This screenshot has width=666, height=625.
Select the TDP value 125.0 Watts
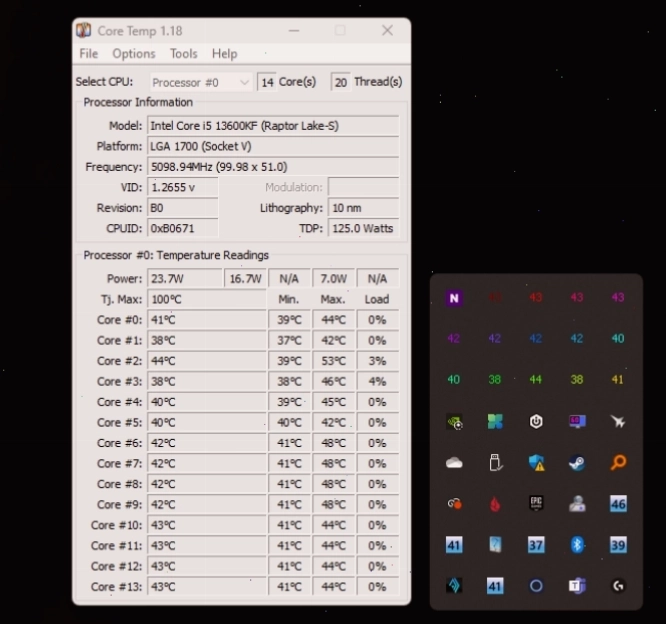coord(364,229)
